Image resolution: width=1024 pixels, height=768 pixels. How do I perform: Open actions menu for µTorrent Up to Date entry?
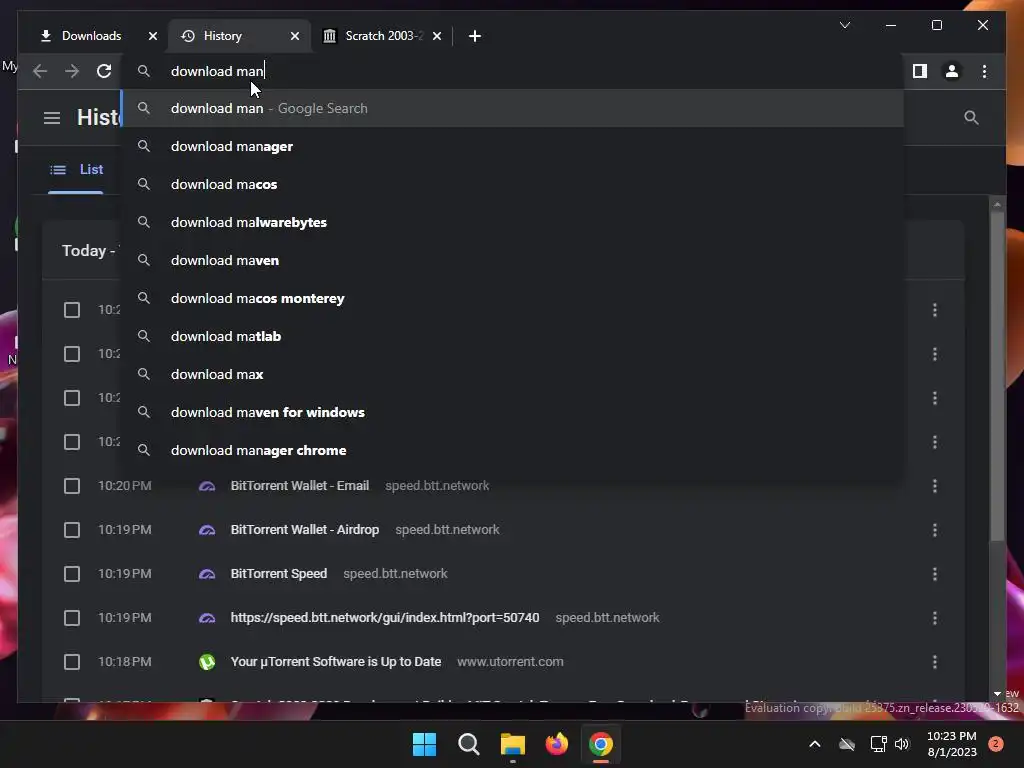point(935,662)
